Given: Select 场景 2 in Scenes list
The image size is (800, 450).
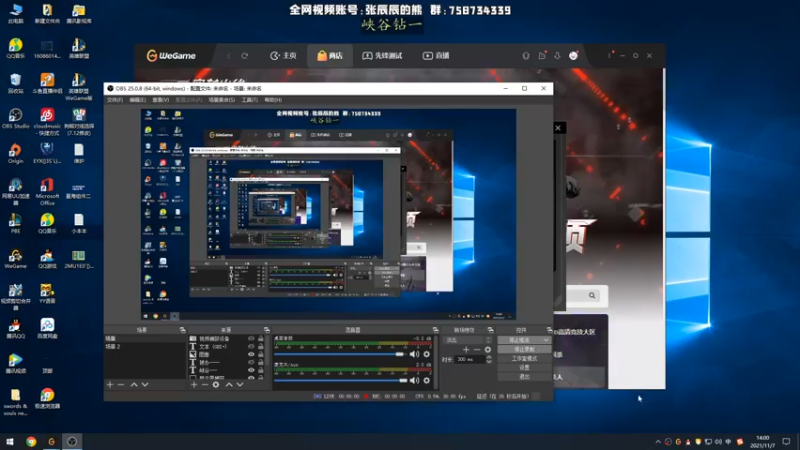Looking at the screenshot, I should point(145,346).
